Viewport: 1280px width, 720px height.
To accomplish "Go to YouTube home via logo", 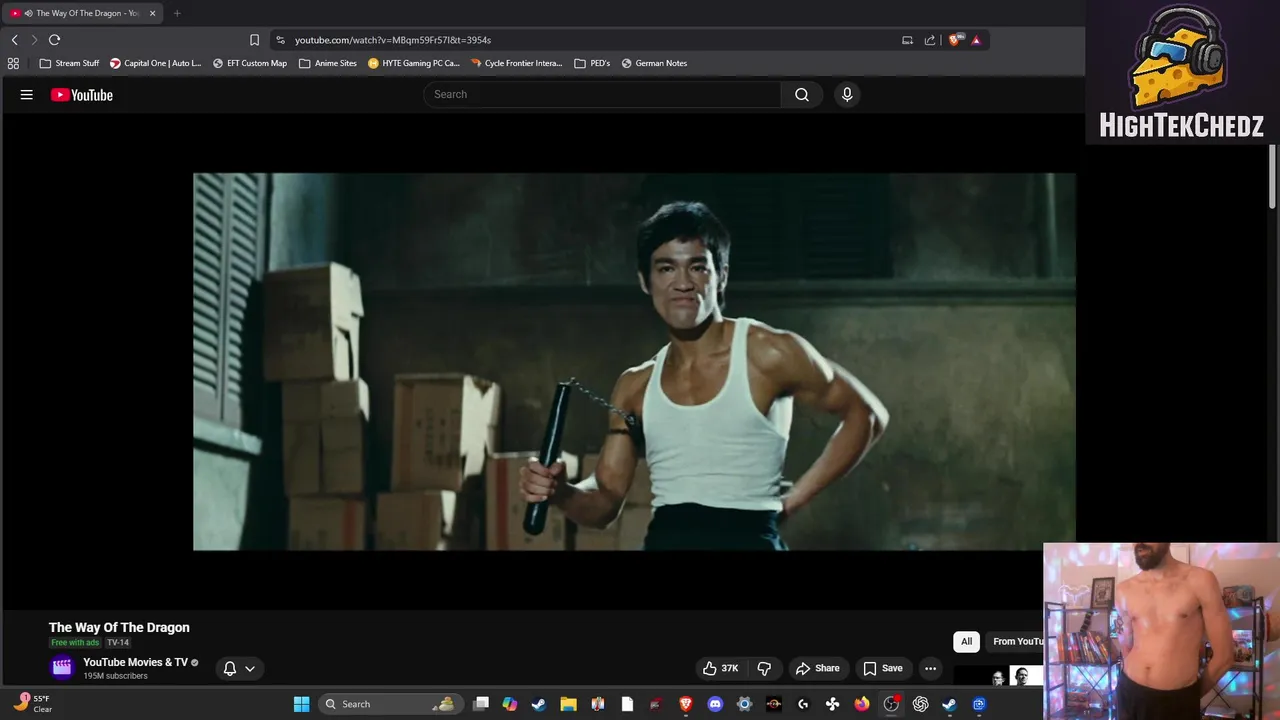I will pos(82,95).
